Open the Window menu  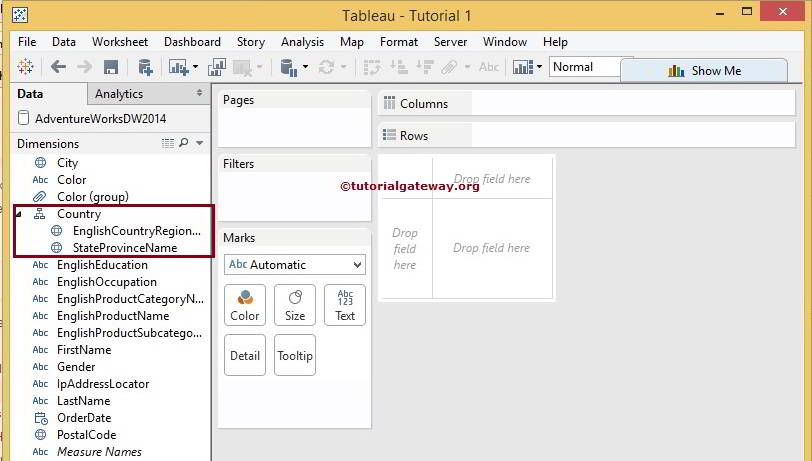pos(505,42)
